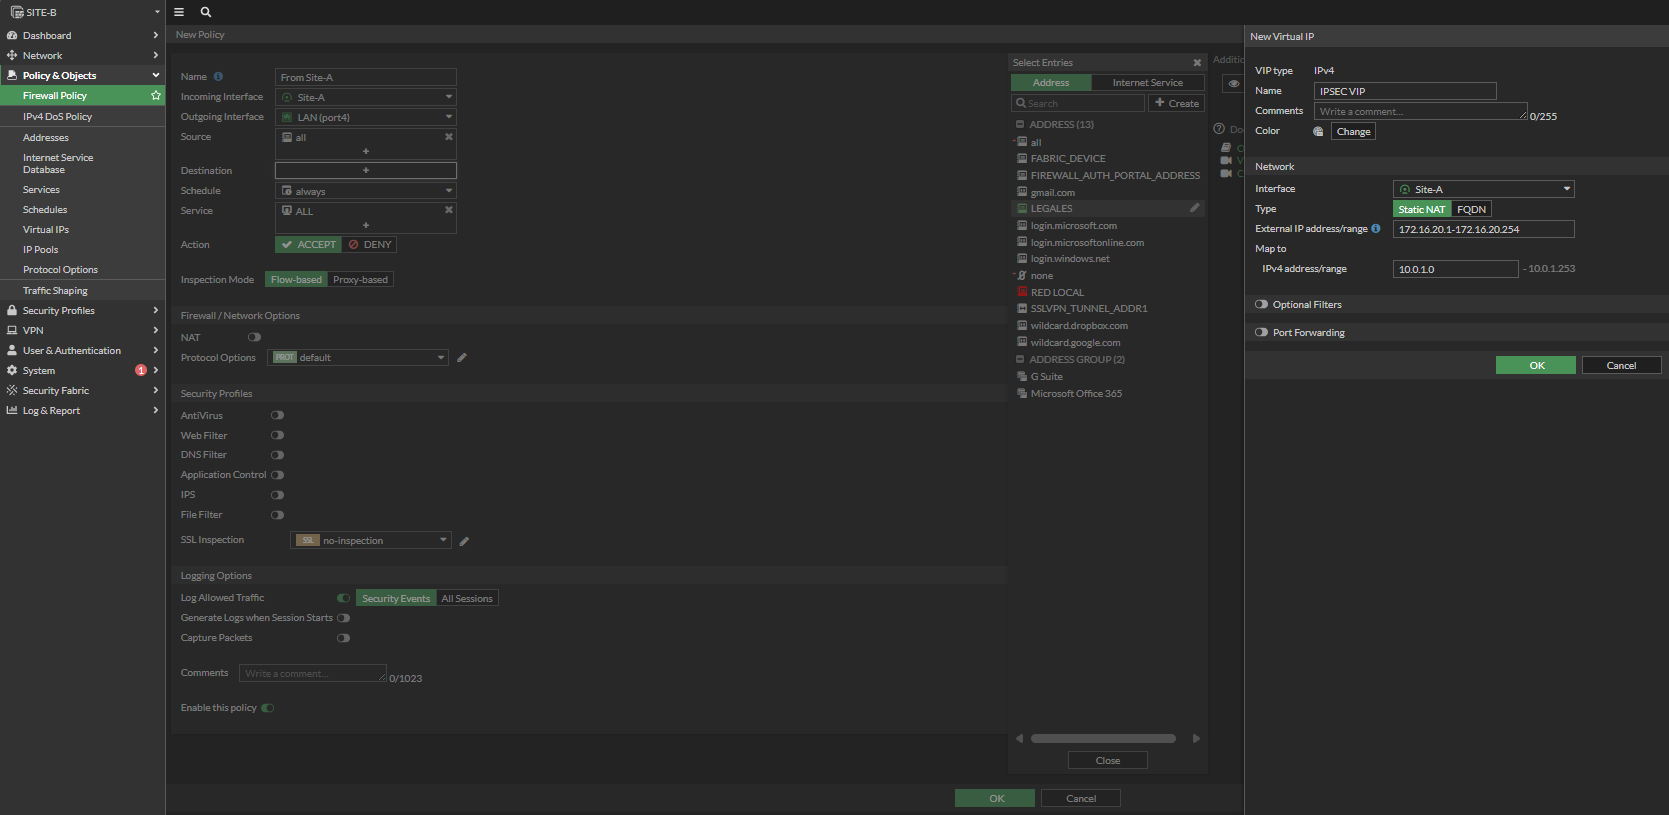Close the Select Entries panel with X
This screenshot has height=815, width=1669.
[x=1197, y=63]
